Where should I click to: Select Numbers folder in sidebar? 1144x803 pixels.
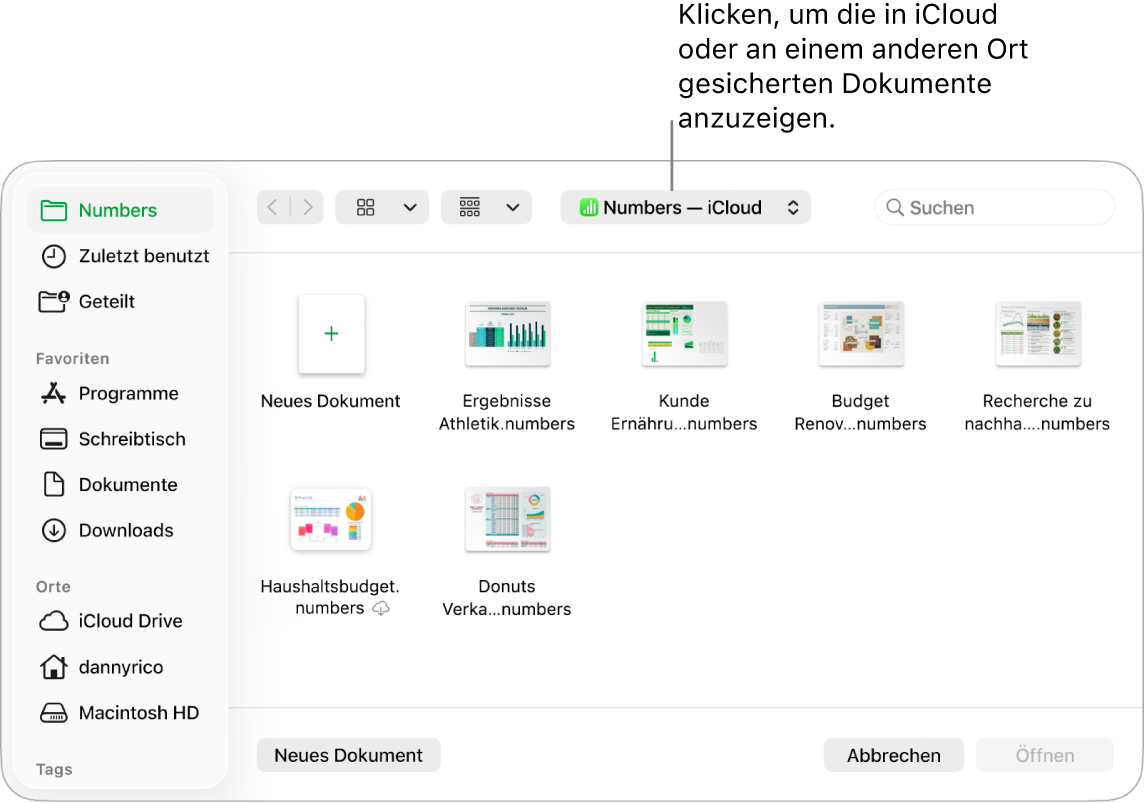click(x=120, y=210)
